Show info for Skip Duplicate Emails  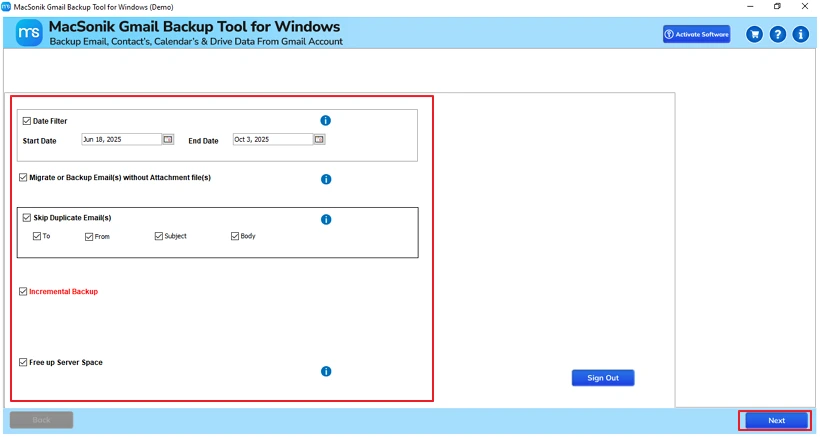click(325, 220)
